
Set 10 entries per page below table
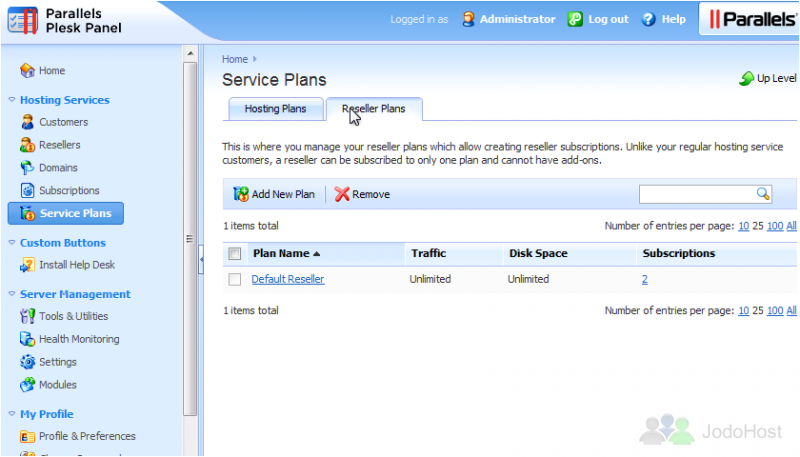(x=743, y=311)
